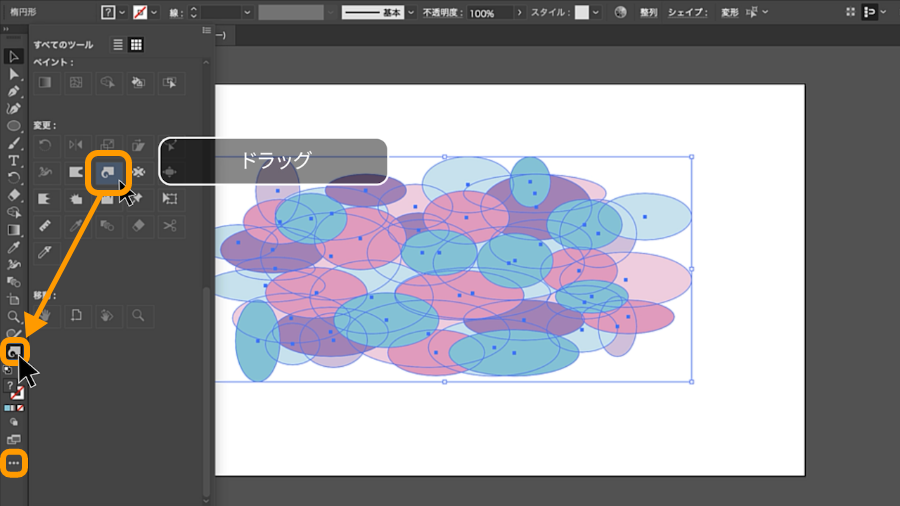
Task: Select the Rotate tool in the left toolbar
Action: click(x=14, y=178)
